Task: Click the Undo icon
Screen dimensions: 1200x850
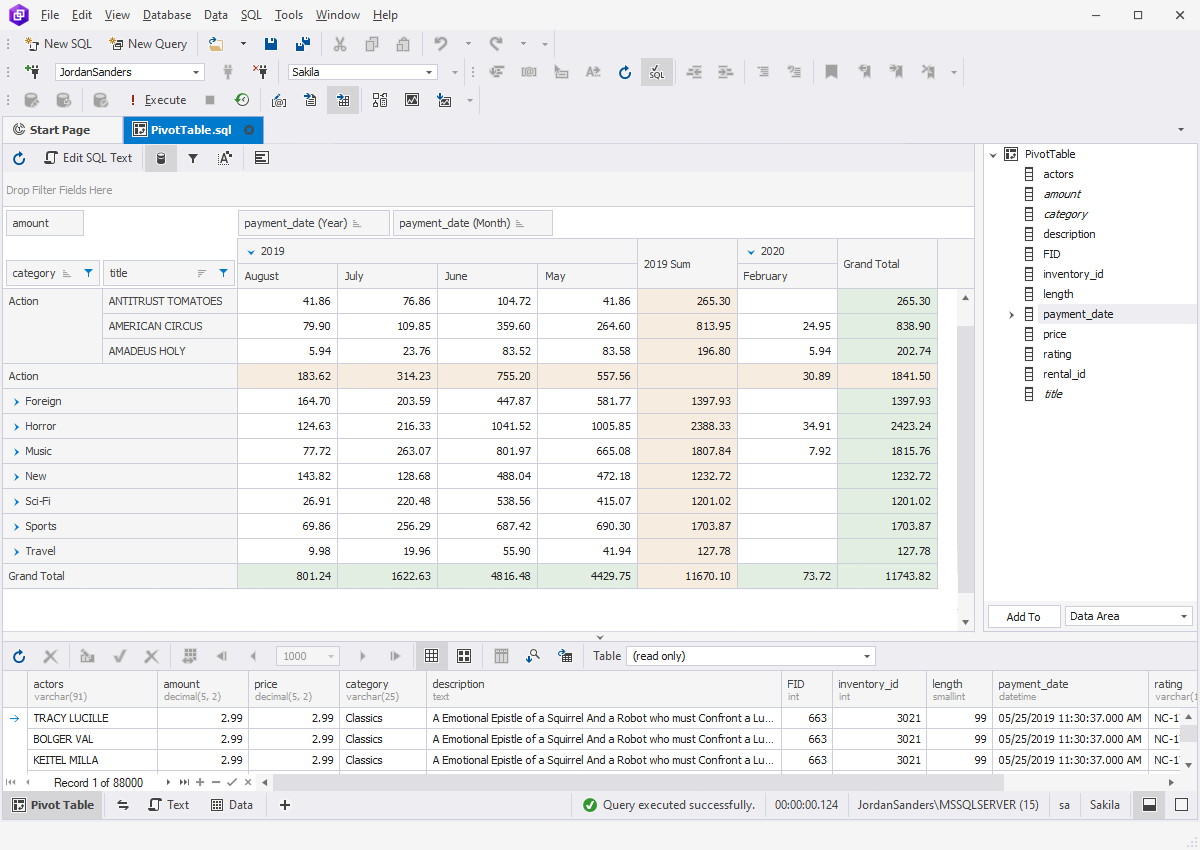Action: click(441, 43)
